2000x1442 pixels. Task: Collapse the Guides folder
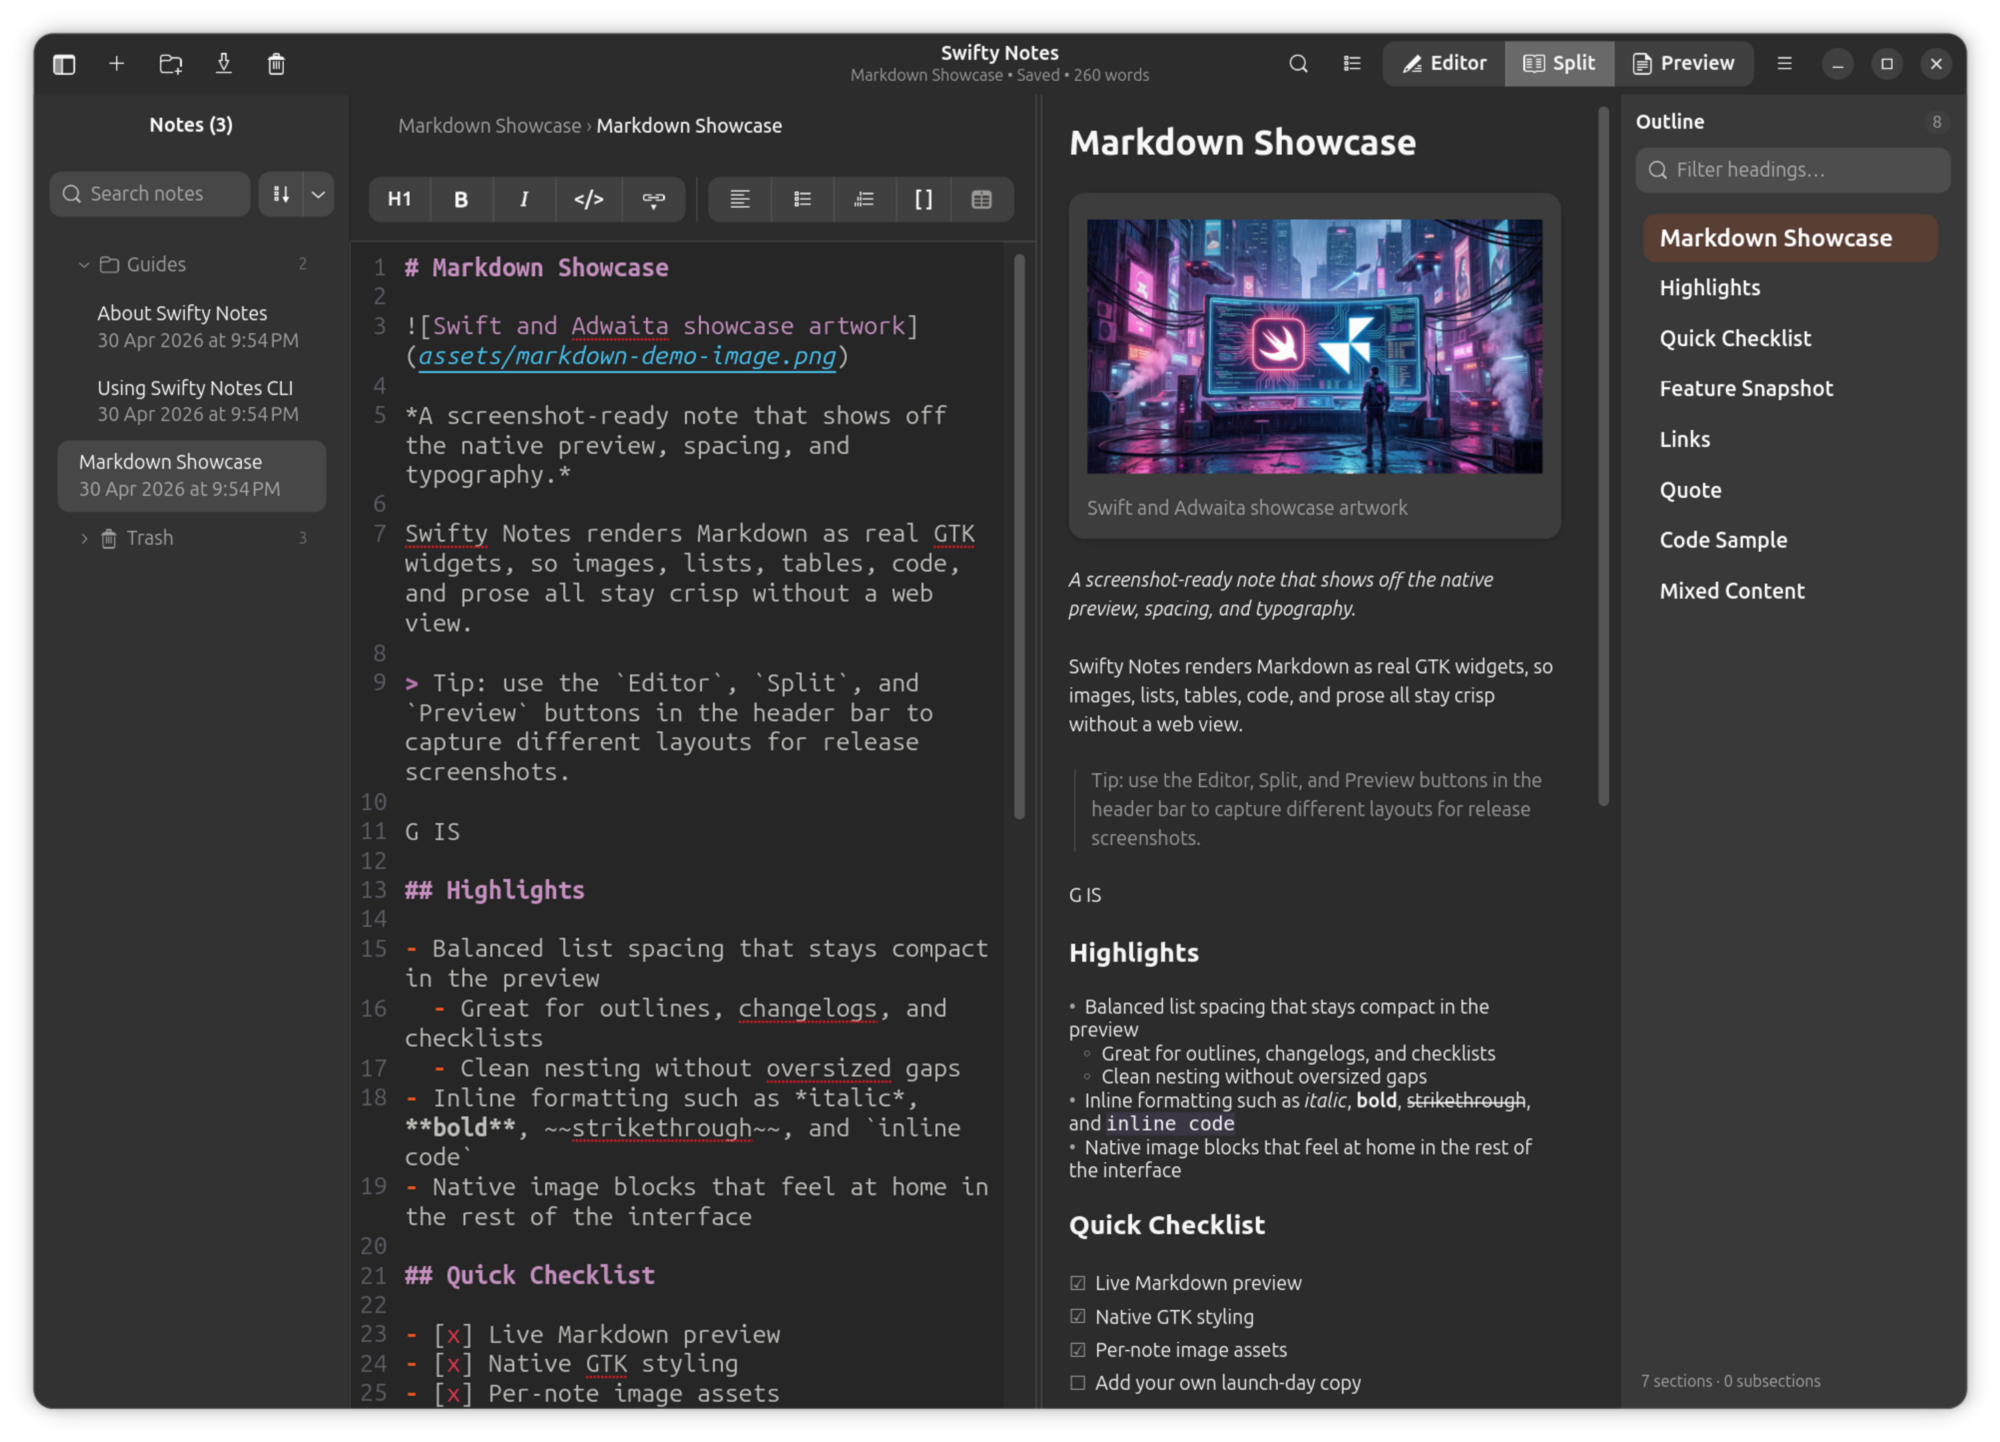(x=84, y=265)
